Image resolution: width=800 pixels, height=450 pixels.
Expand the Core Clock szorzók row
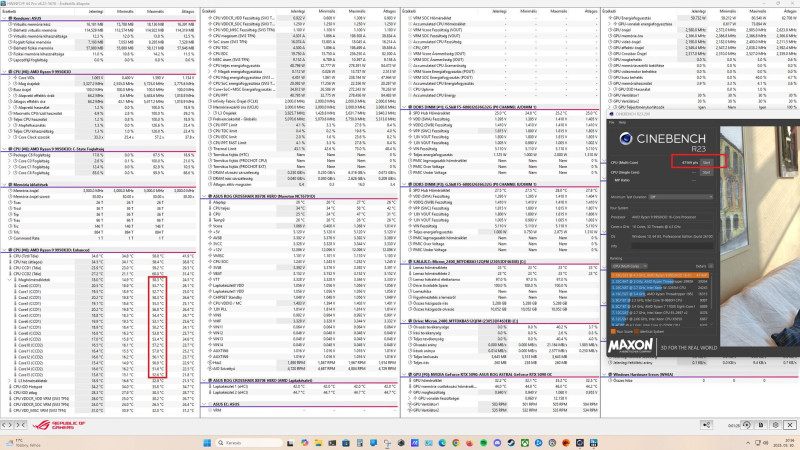point(9,137)
